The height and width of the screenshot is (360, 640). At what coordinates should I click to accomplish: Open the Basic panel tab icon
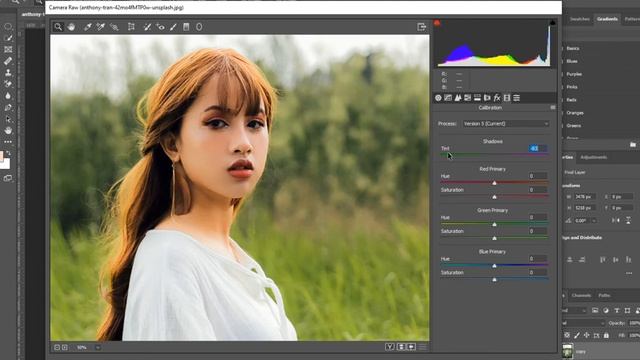438,98
